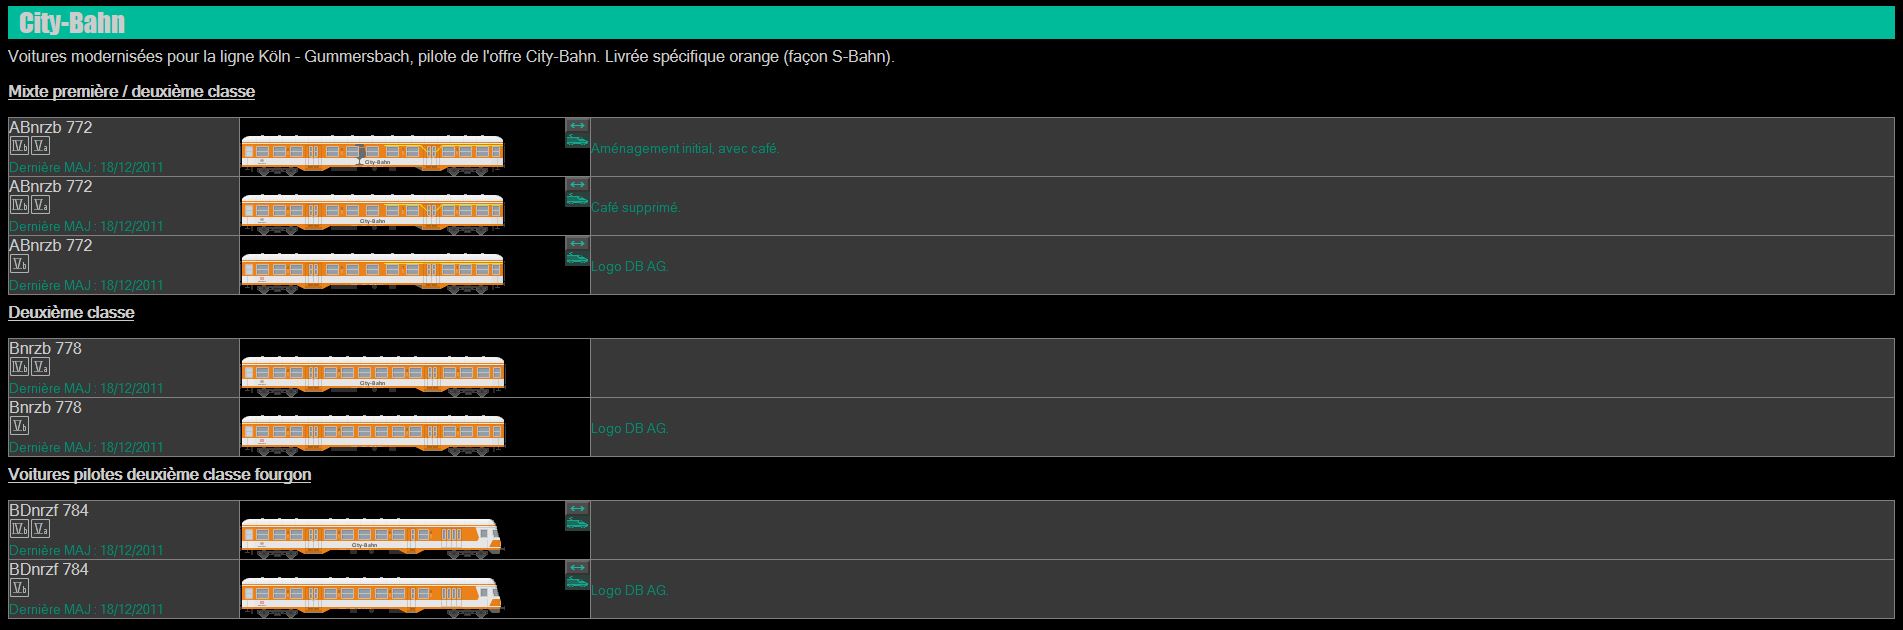Open the ABnrzb 772 coach drawing with café glass symbol
This screenshot has height=630, width=1903.
(373, 155)
